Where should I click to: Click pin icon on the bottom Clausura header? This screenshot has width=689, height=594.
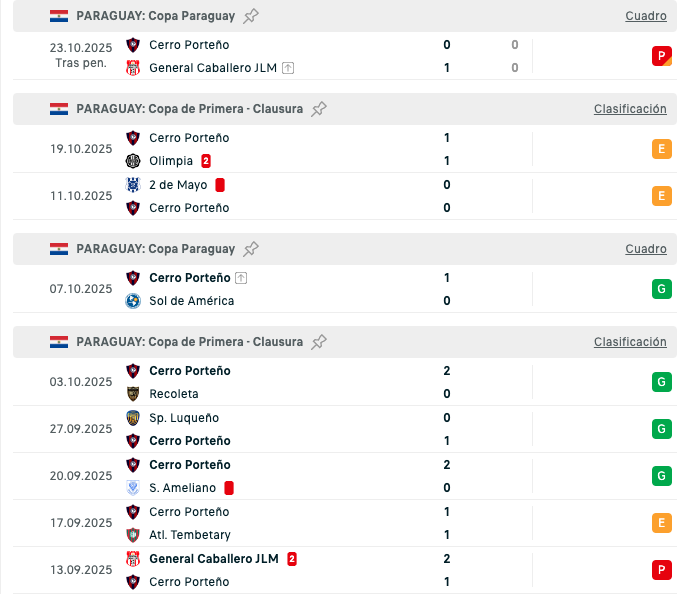click(x=319, y=342)
